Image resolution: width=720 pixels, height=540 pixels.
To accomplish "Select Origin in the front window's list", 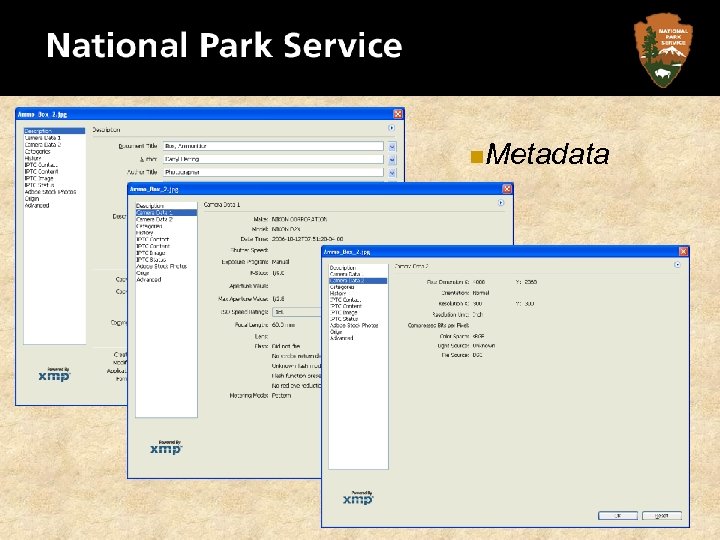I will coord(336,332).
